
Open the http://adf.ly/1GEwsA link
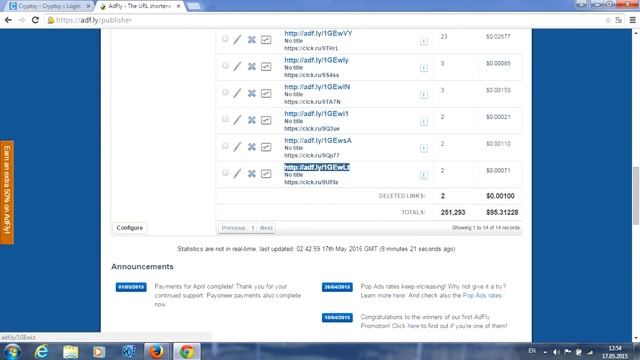pyautogui.click(x=318, y=140)
